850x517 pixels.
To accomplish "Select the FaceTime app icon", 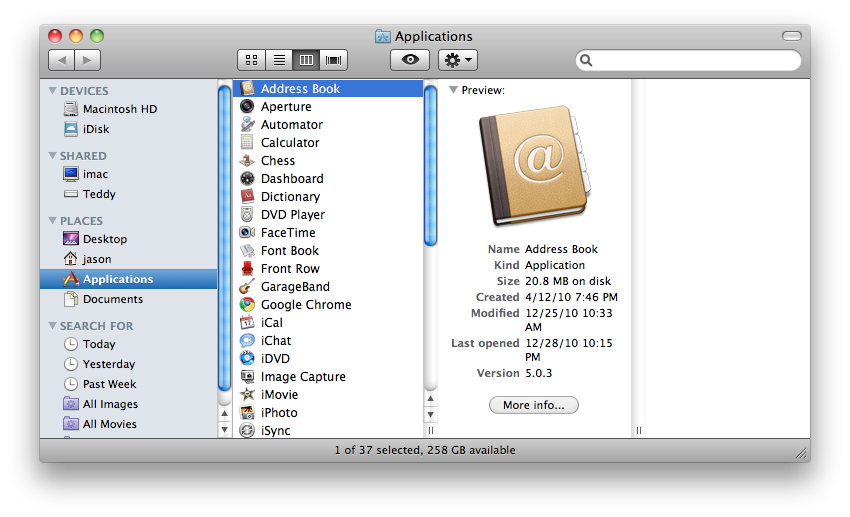I will point(247,232).
